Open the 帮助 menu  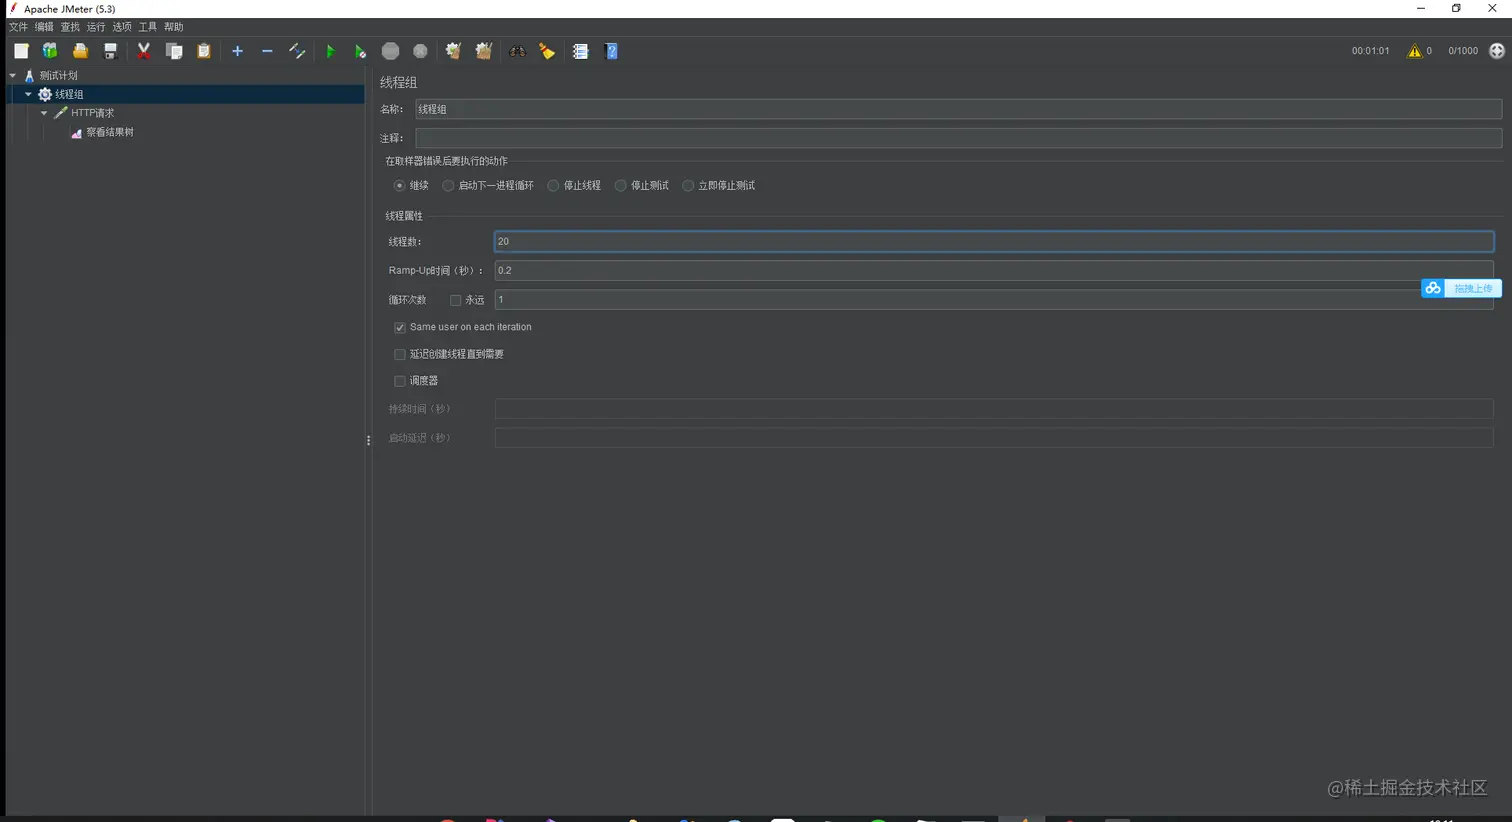[x=174, y=27]
